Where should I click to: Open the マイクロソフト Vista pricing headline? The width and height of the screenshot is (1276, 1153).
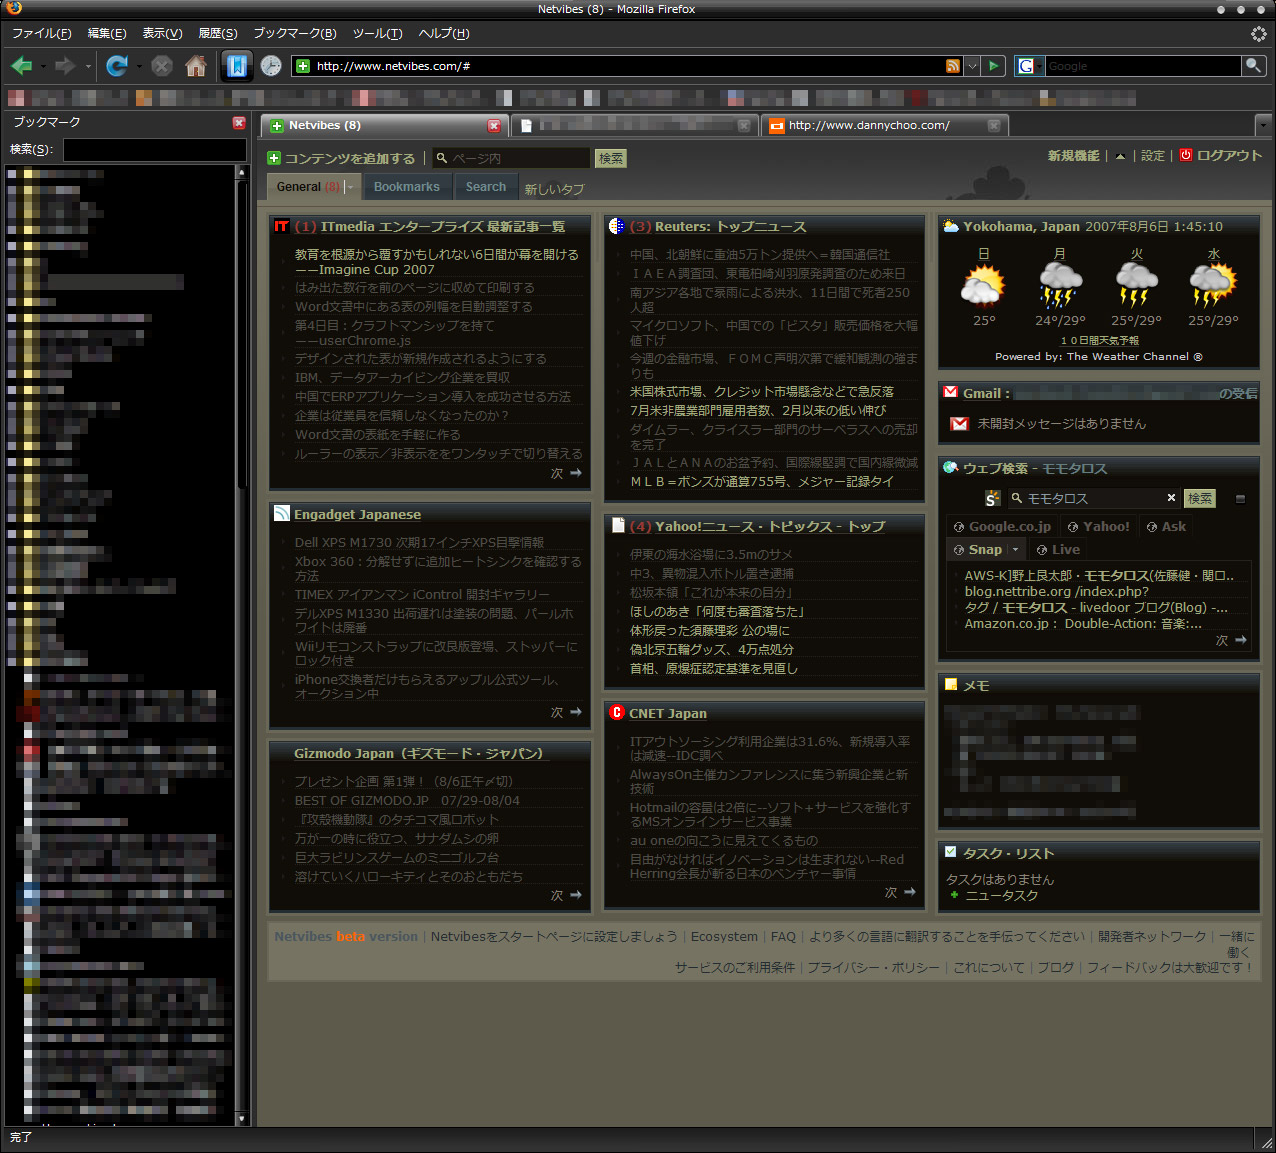[x=773, y=333]
